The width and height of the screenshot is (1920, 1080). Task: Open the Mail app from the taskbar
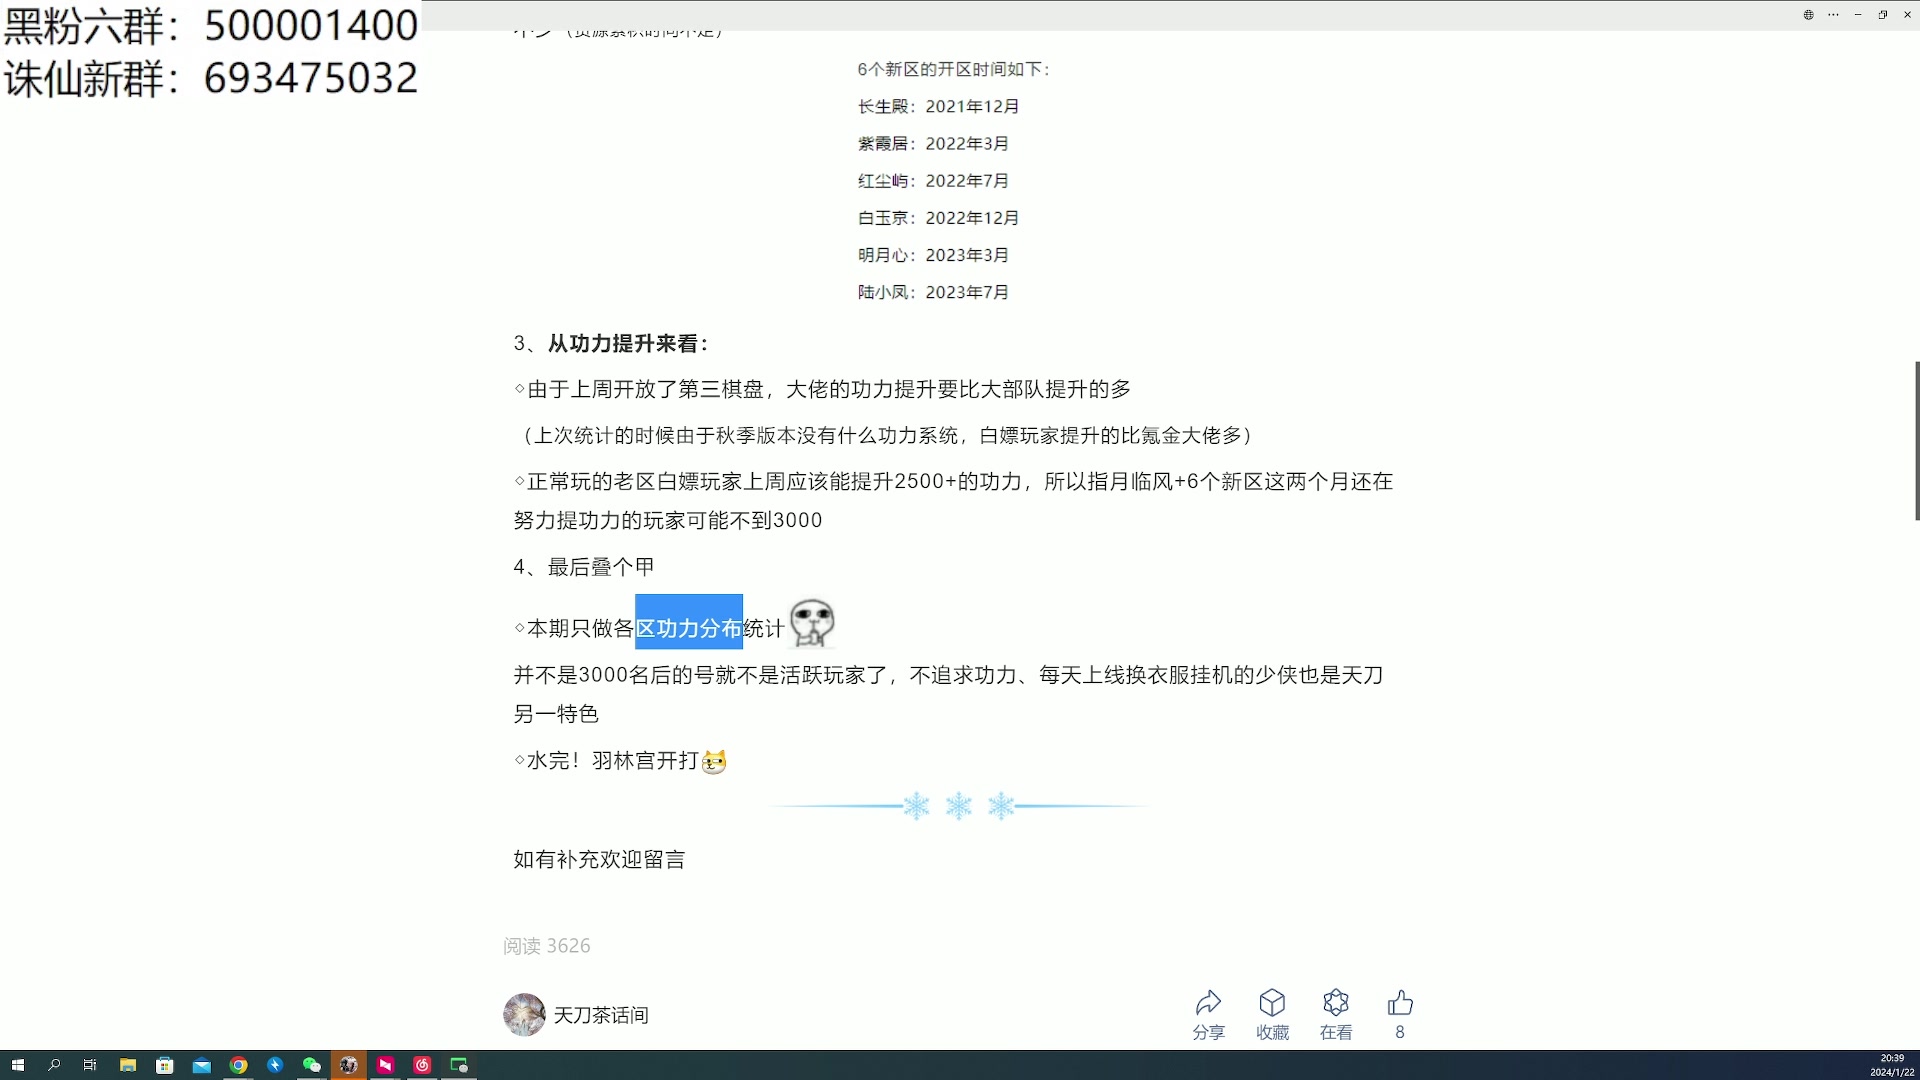click(x=200, y=1065)
